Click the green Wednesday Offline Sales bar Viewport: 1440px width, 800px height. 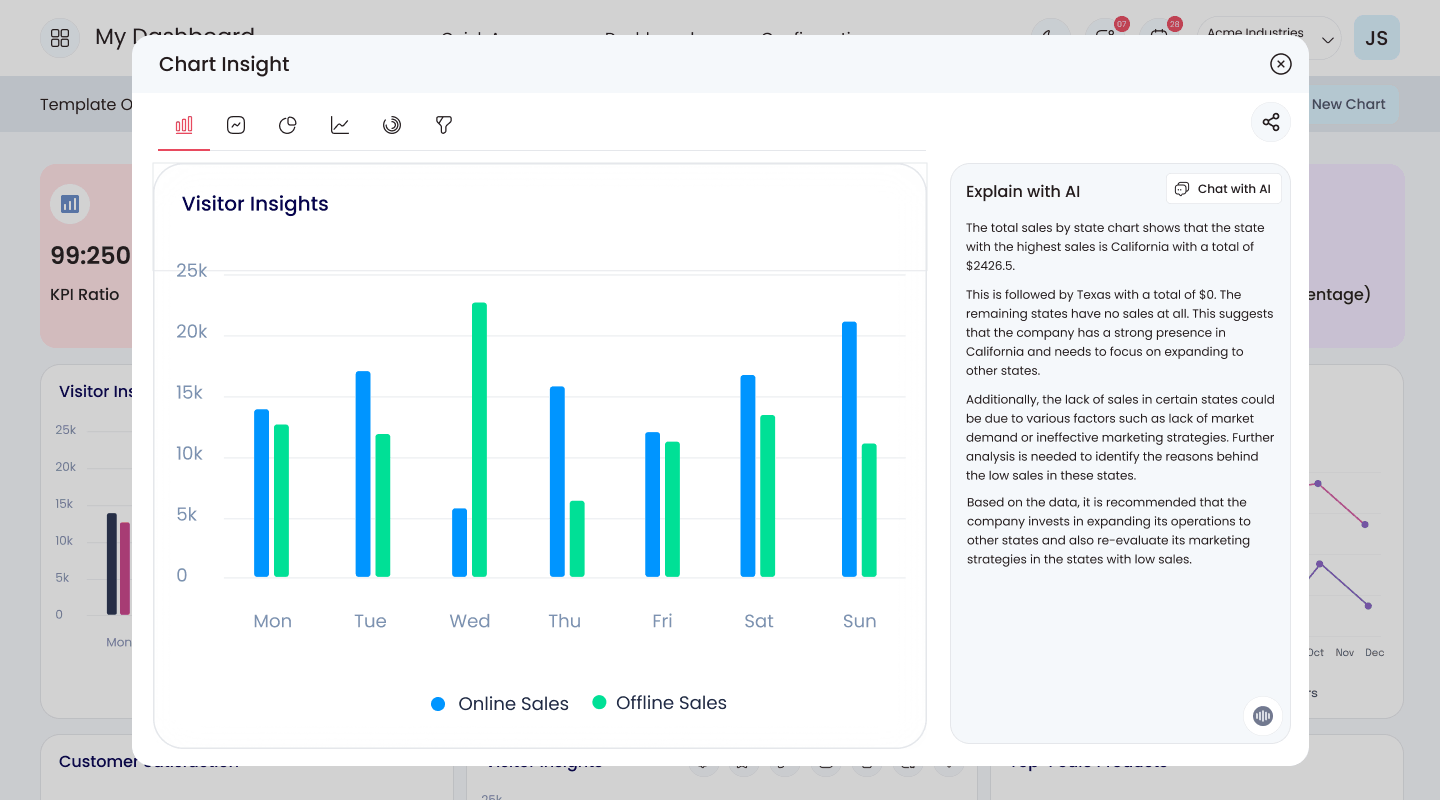479,440
